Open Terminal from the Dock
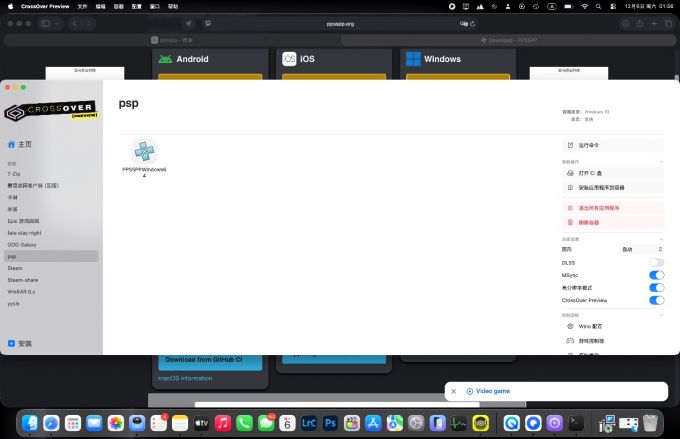The image size is (680, 439). coord(576,423)
